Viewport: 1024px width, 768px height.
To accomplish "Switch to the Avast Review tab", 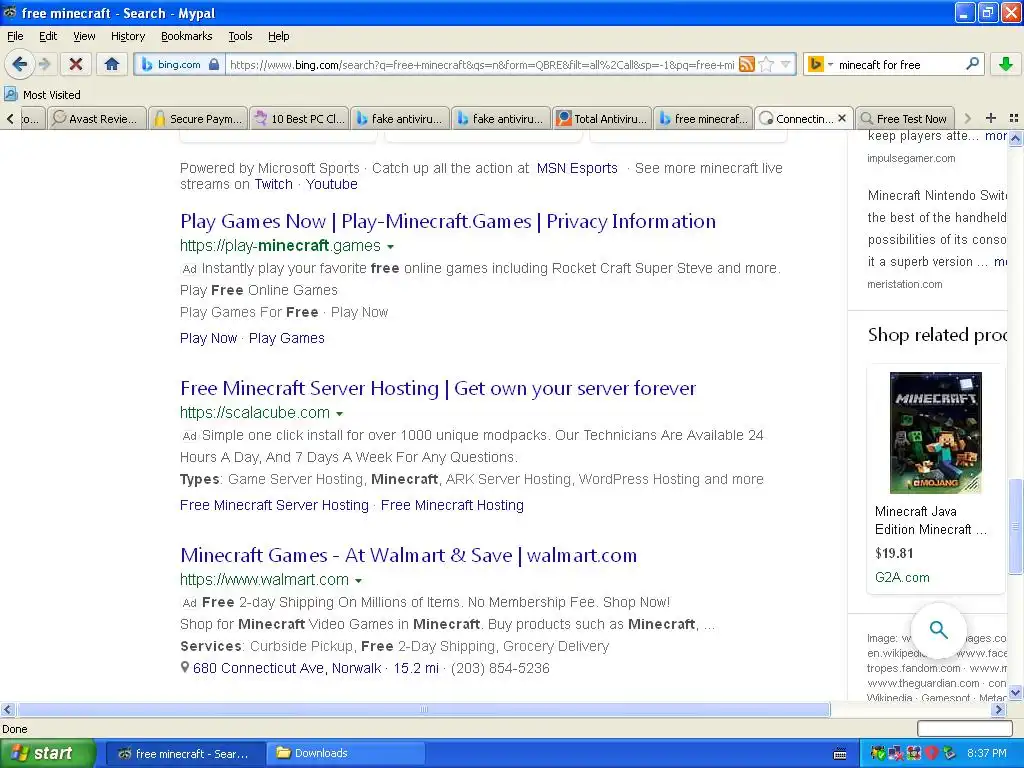I will (97, 118).
